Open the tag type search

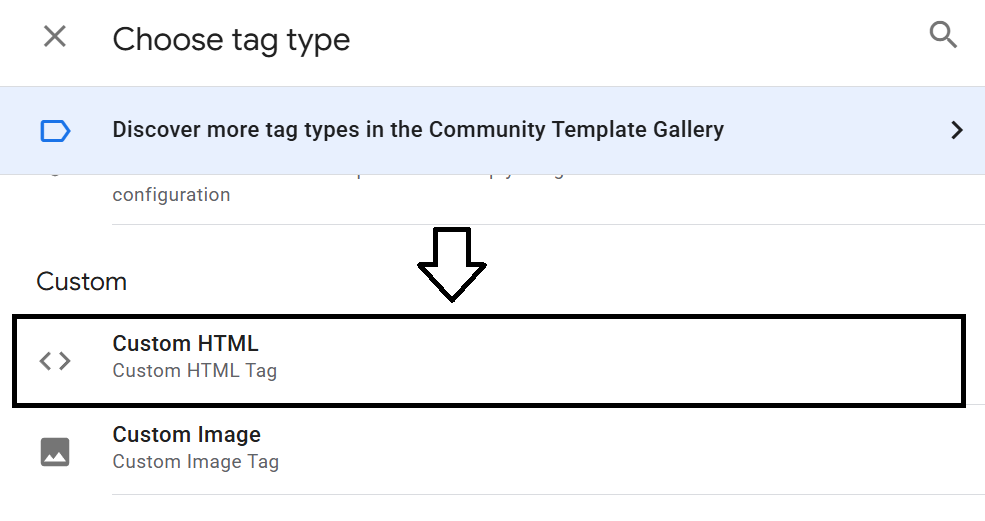(x=943, y=35)
